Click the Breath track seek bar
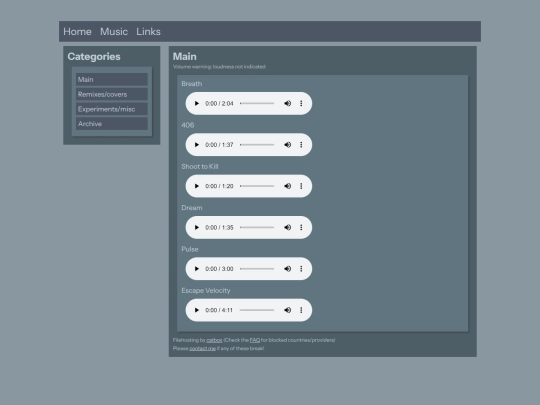The image size is (540, 405). pos(257,103)
